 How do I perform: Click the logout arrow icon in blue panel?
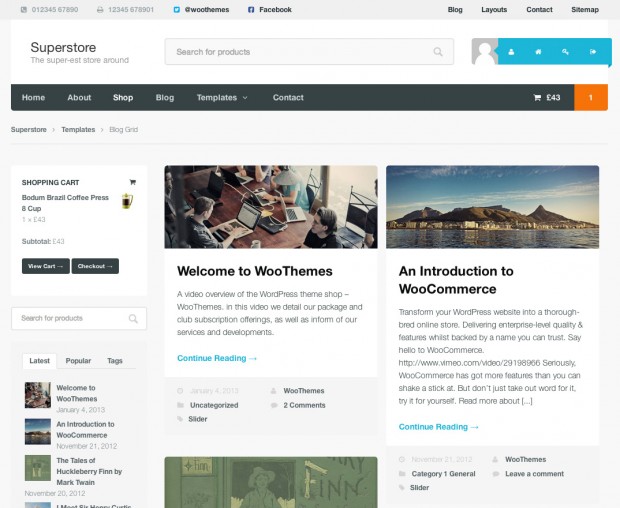tap(593, 52)
